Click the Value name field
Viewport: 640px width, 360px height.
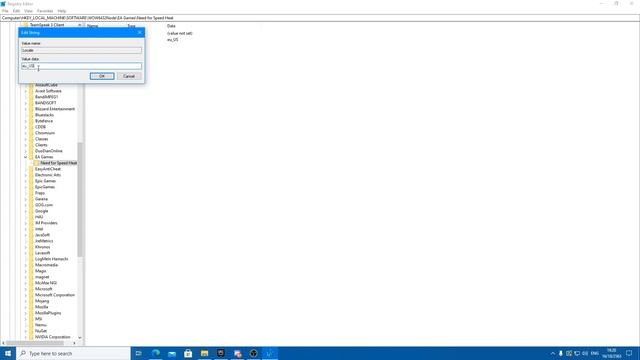(82, 50)
